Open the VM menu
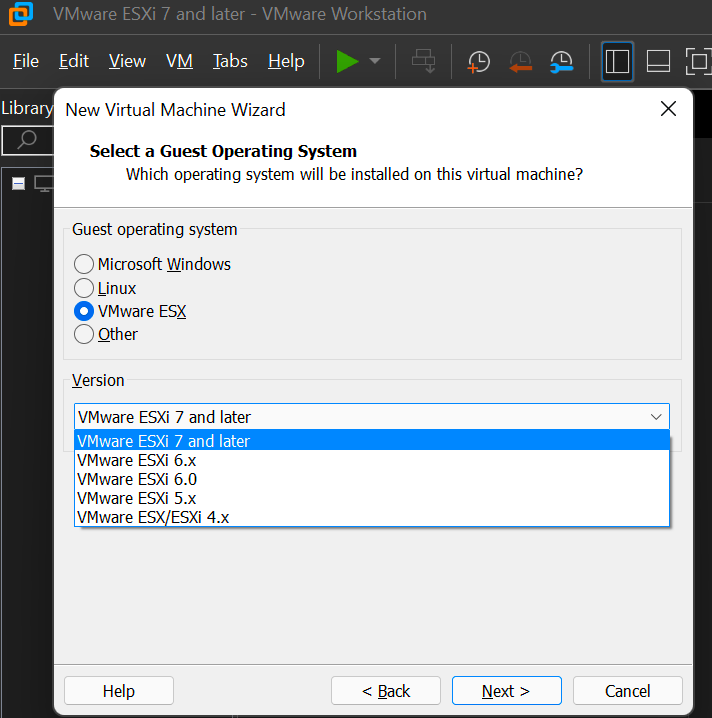Screen dimensions: 712x718 coord(179,61)
